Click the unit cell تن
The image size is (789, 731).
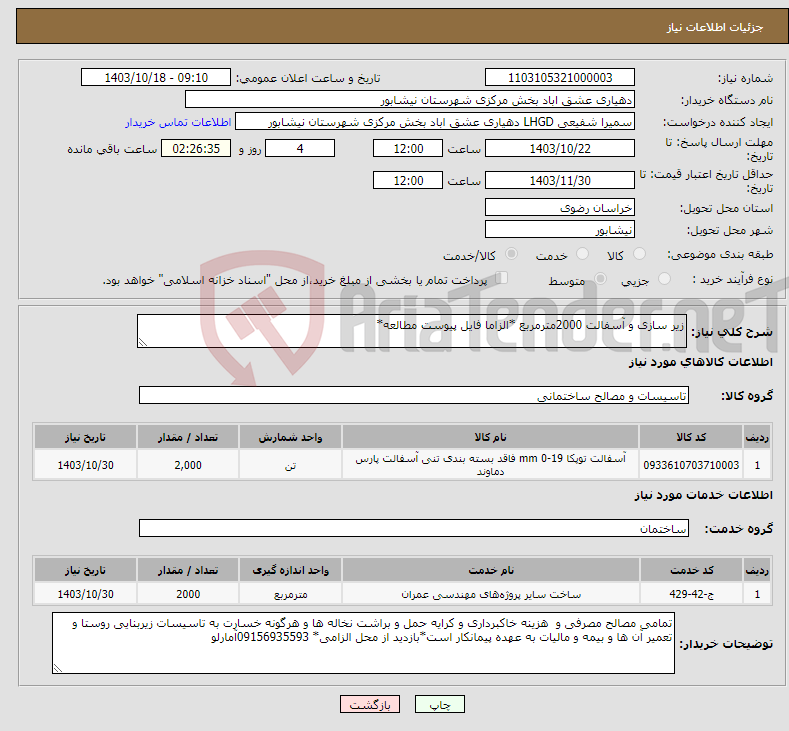(x=290, y=464)
